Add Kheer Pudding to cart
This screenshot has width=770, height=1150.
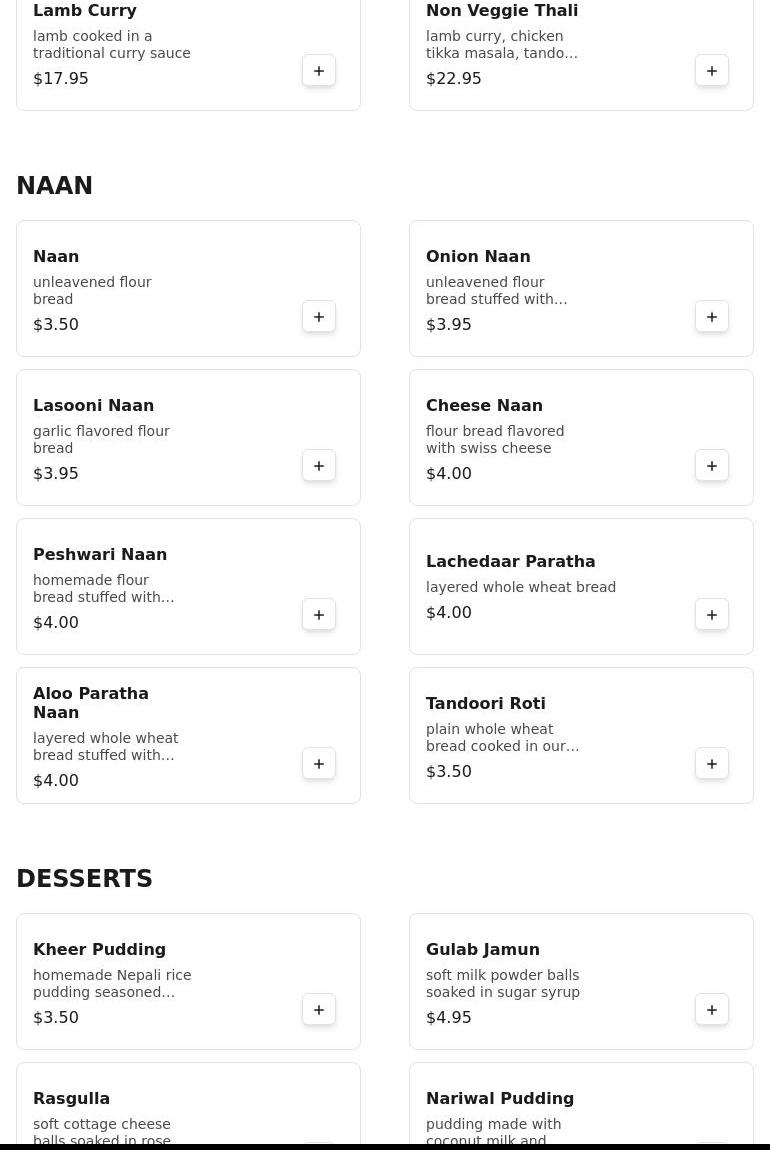(318, 1010)
